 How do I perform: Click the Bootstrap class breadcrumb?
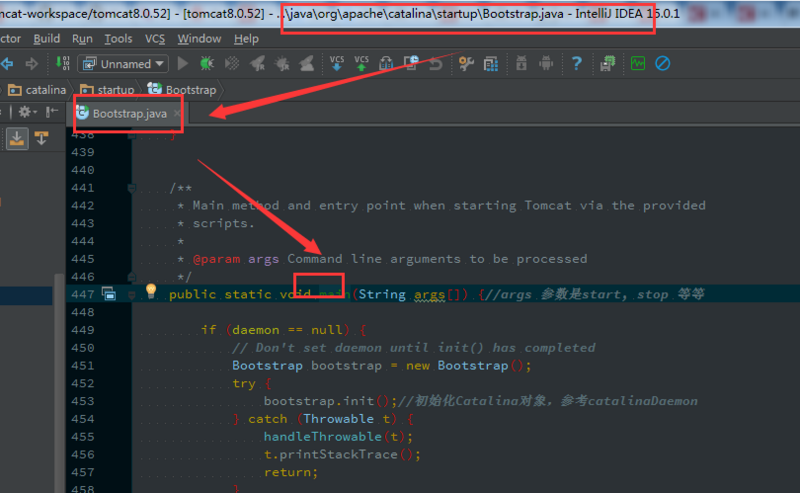tap(182, 90)
